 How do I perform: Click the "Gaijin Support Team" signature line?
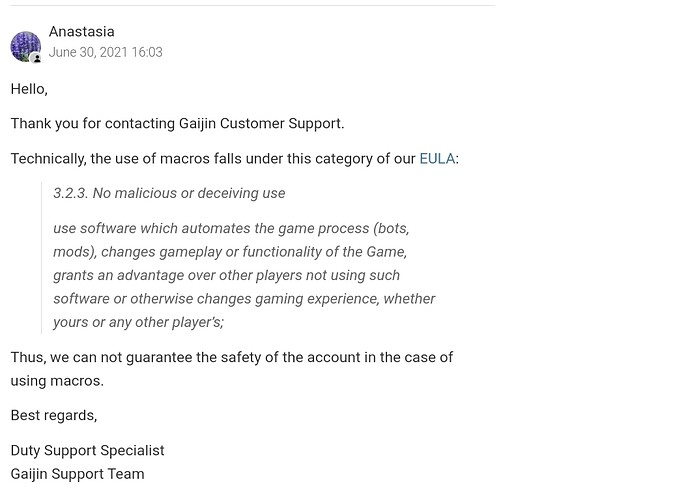tap(77, 474)
